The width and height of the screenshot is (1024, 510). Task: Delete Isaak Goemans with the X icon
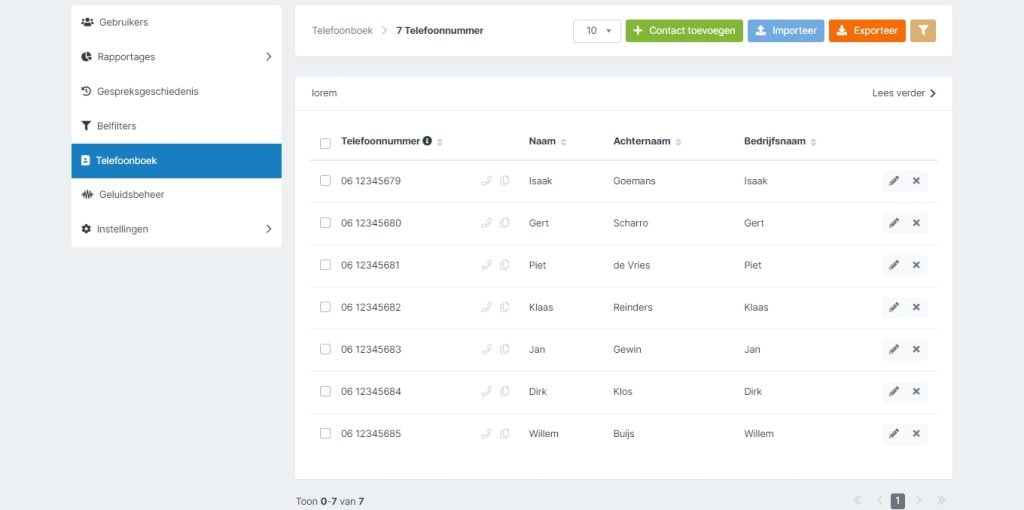(x=916, y=181)
